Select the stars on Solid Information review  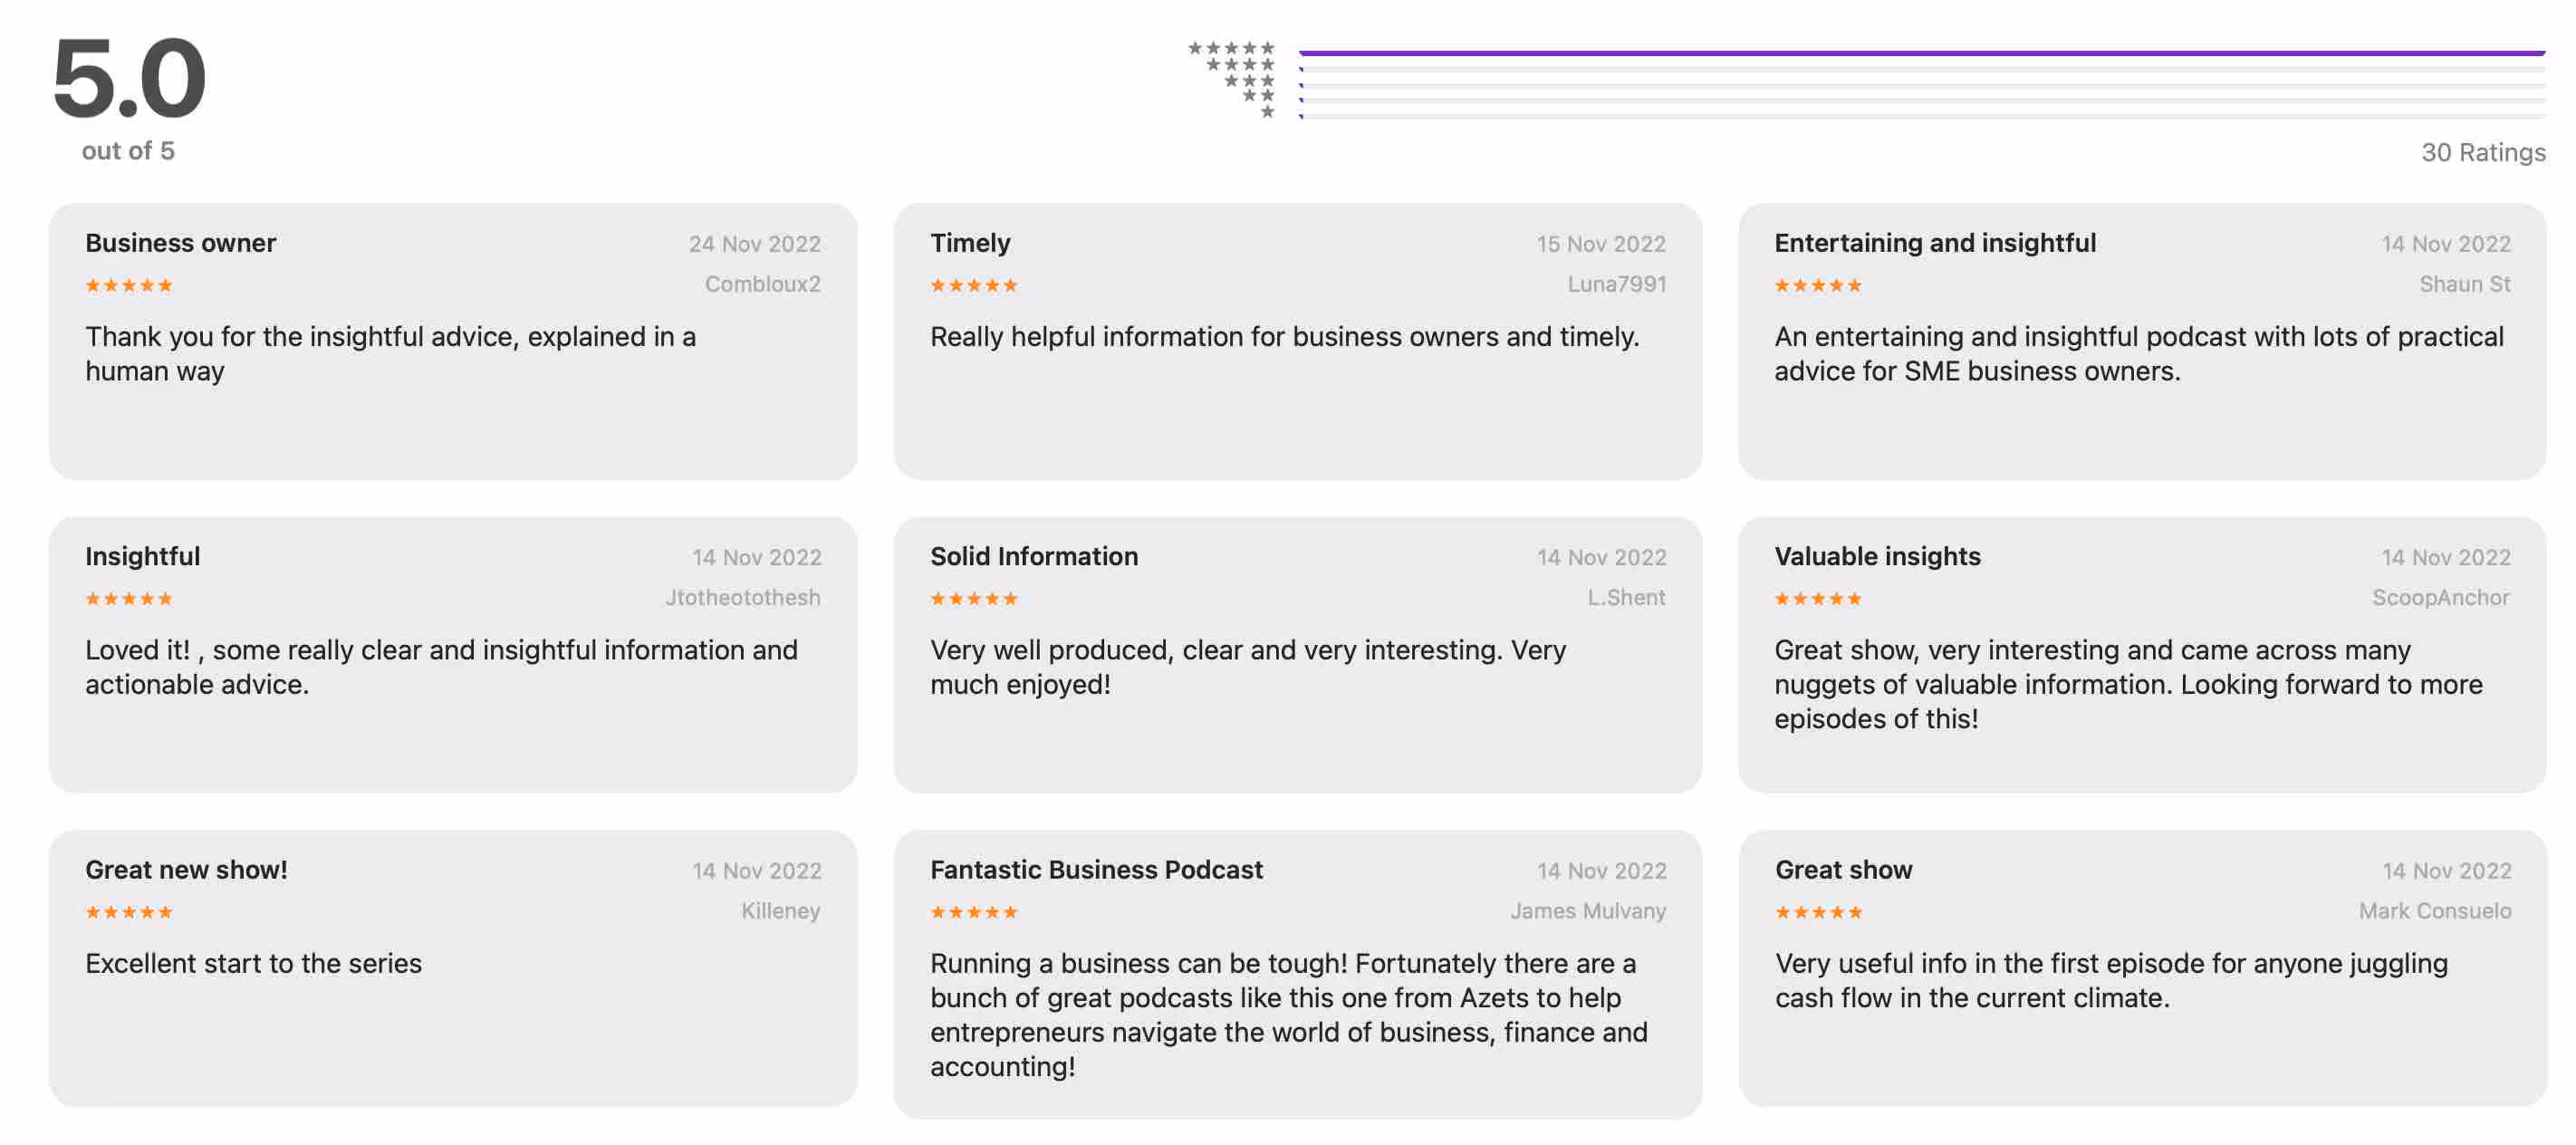point(973,598)
